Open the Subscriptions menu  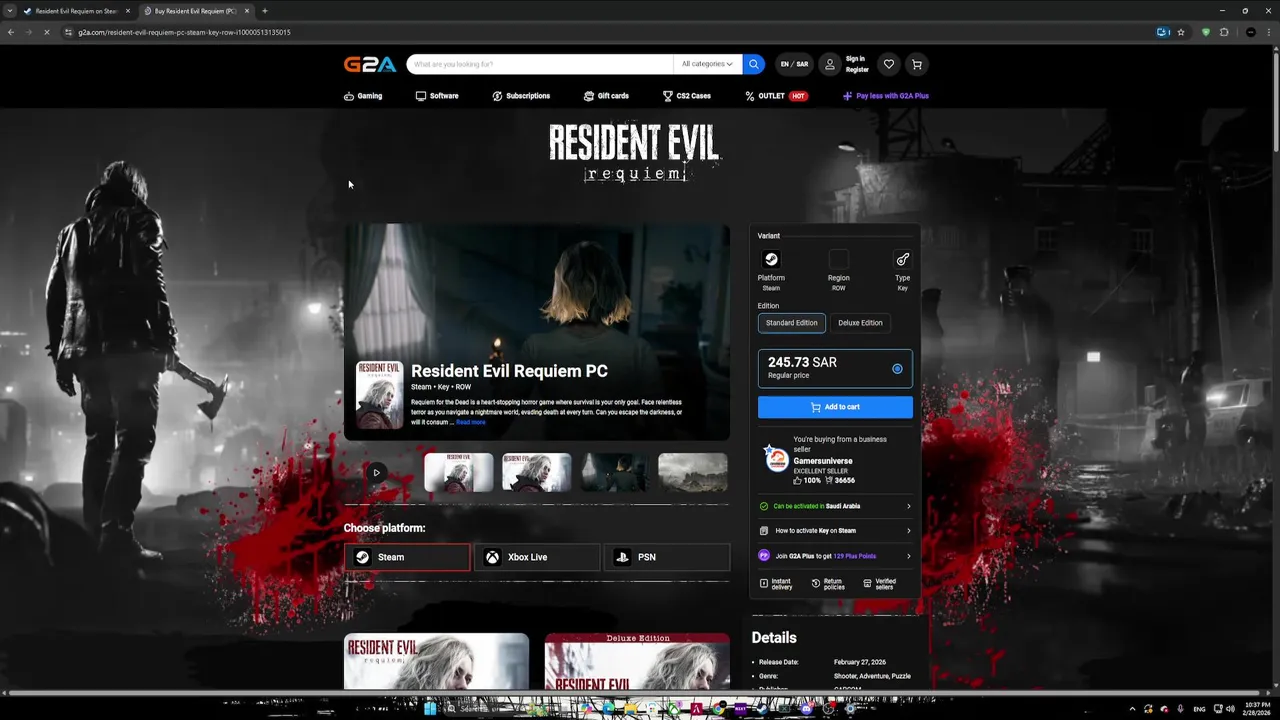(x=521, y=96)
